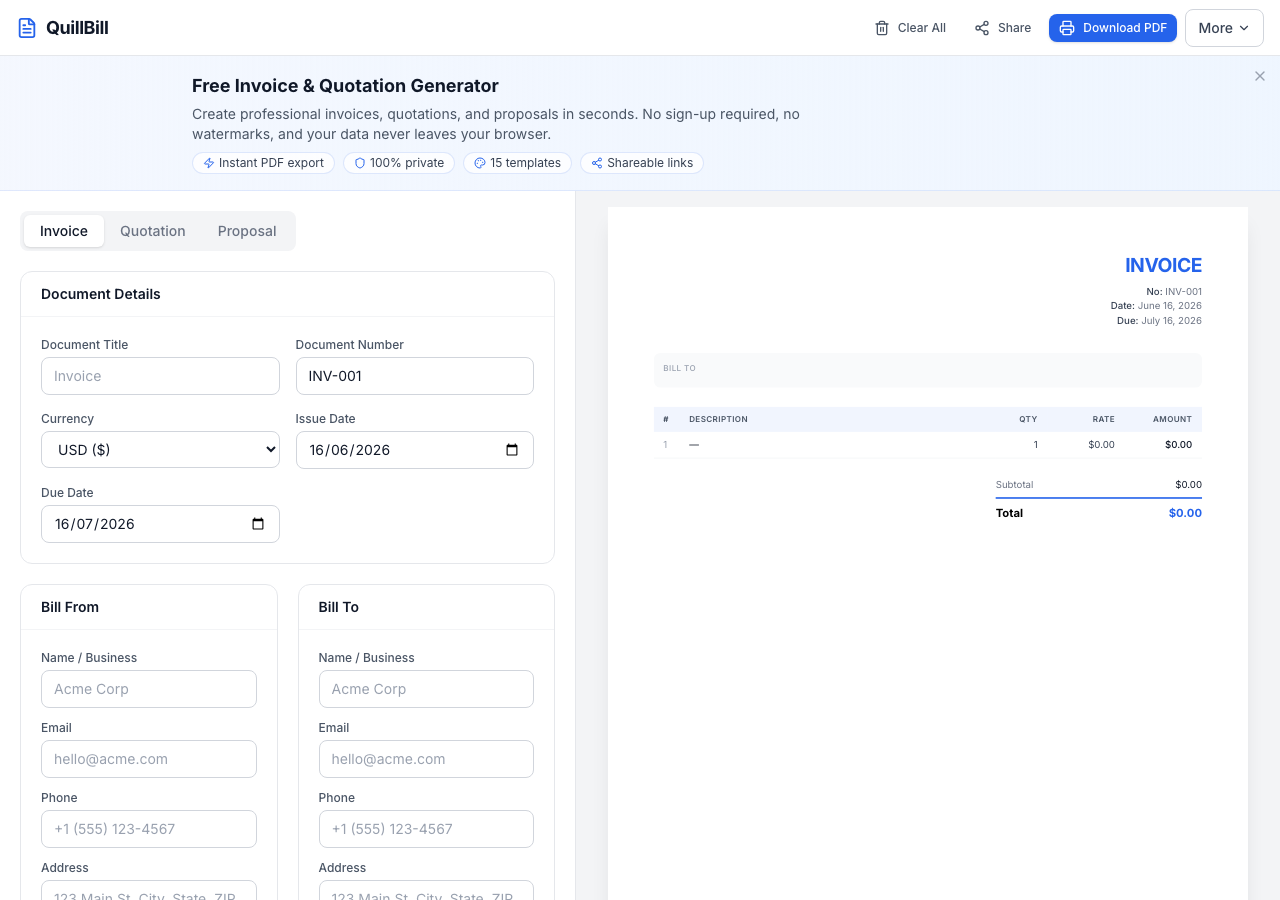Focus the Document Number field INV-001

pos(415,376)
